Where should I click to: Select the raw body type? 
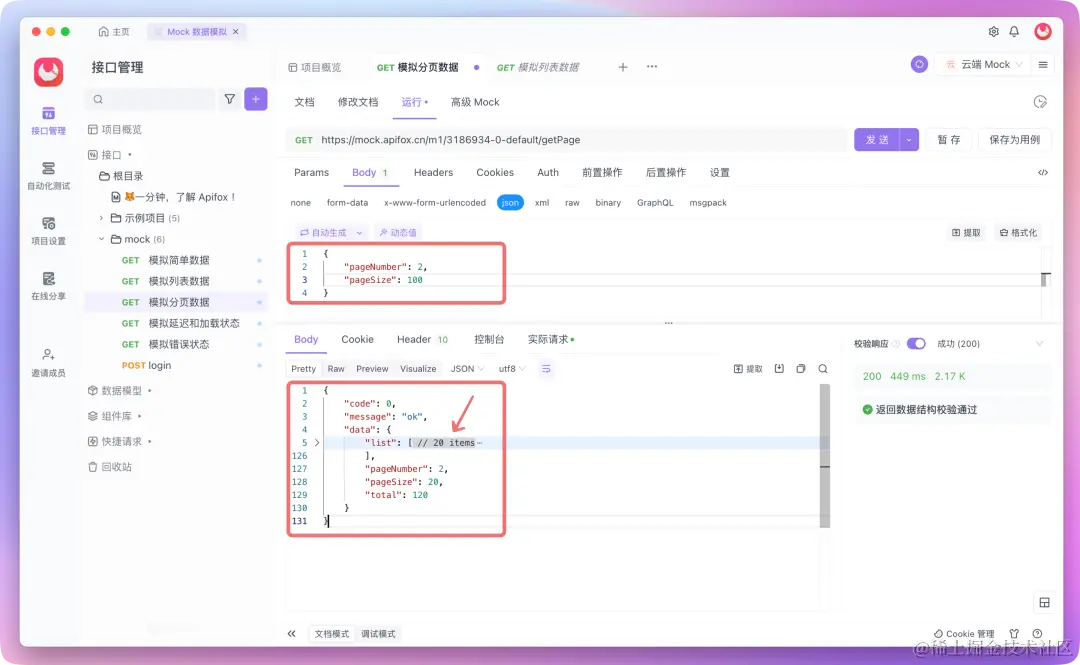[572, 203]
